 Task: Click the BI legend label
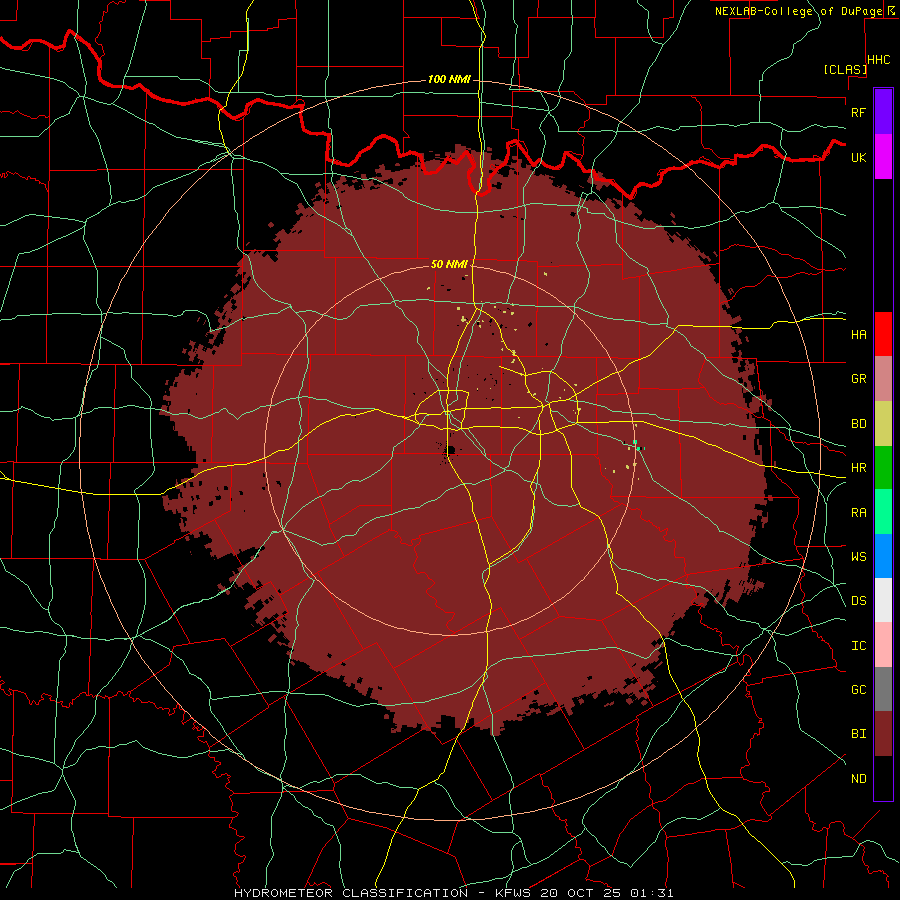[x=858, y=734]
